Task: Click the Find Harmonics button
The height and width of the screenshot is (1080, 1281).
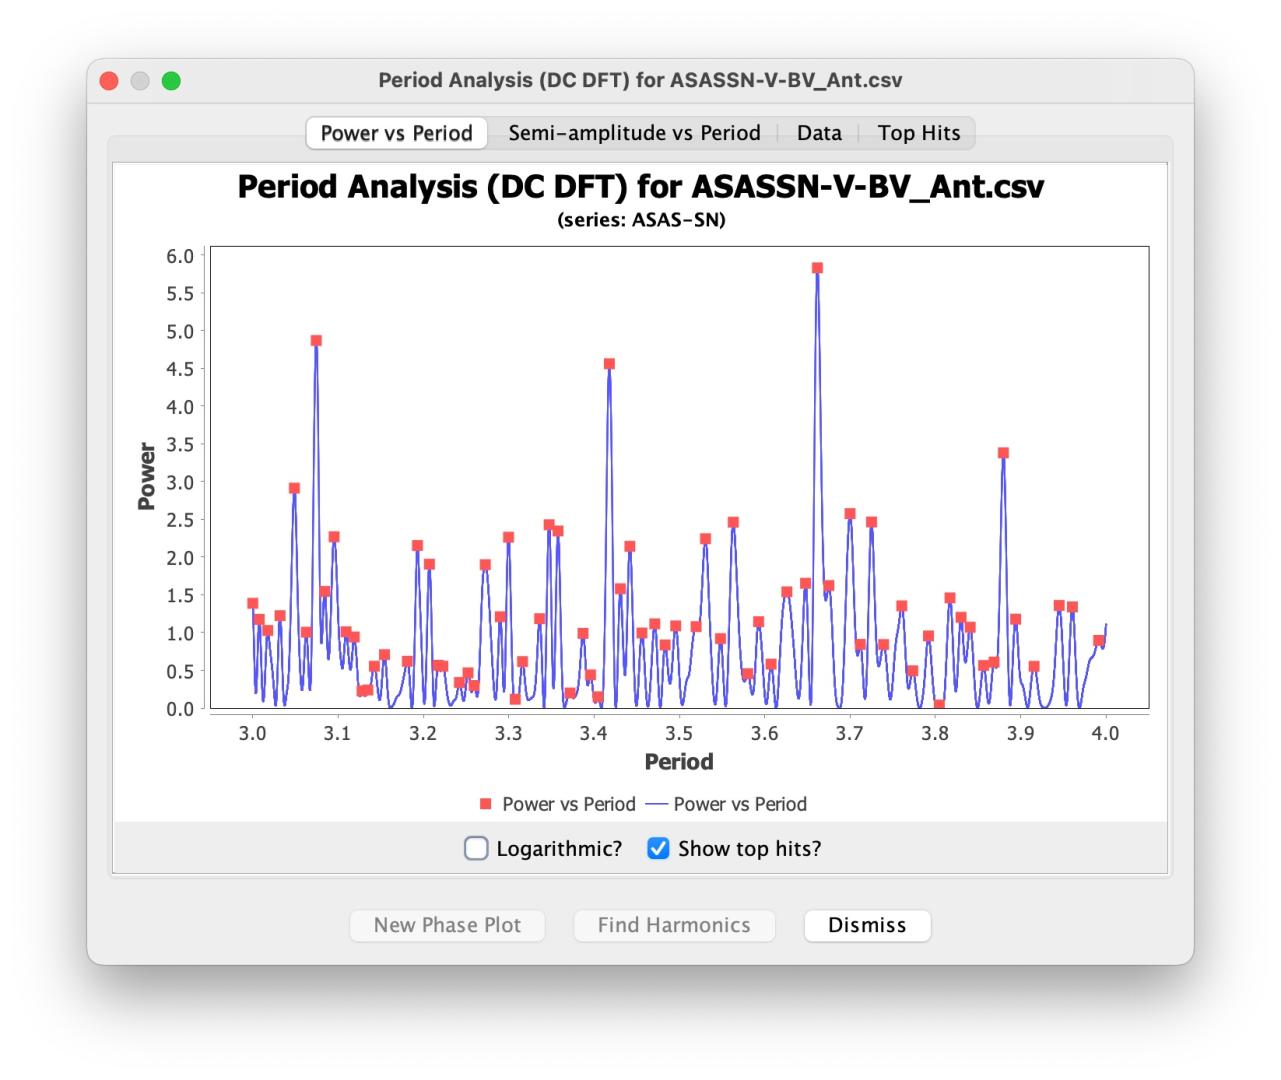Action: tap(674, 925)
